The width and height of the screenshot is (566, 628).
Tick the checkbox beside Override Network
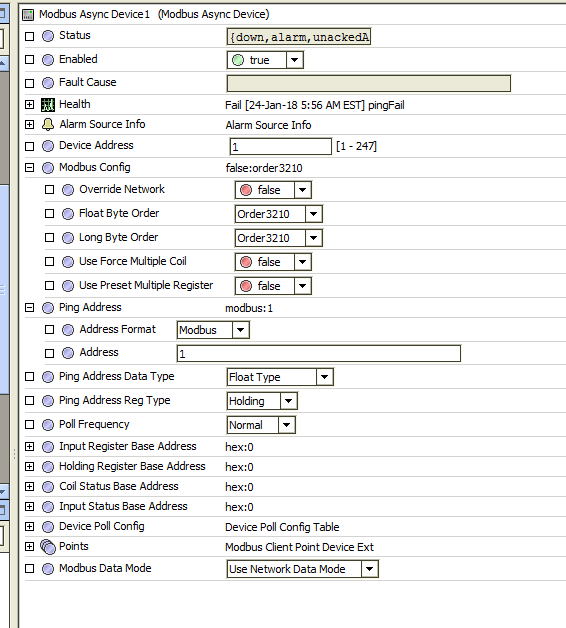click(x=49, y=189)
